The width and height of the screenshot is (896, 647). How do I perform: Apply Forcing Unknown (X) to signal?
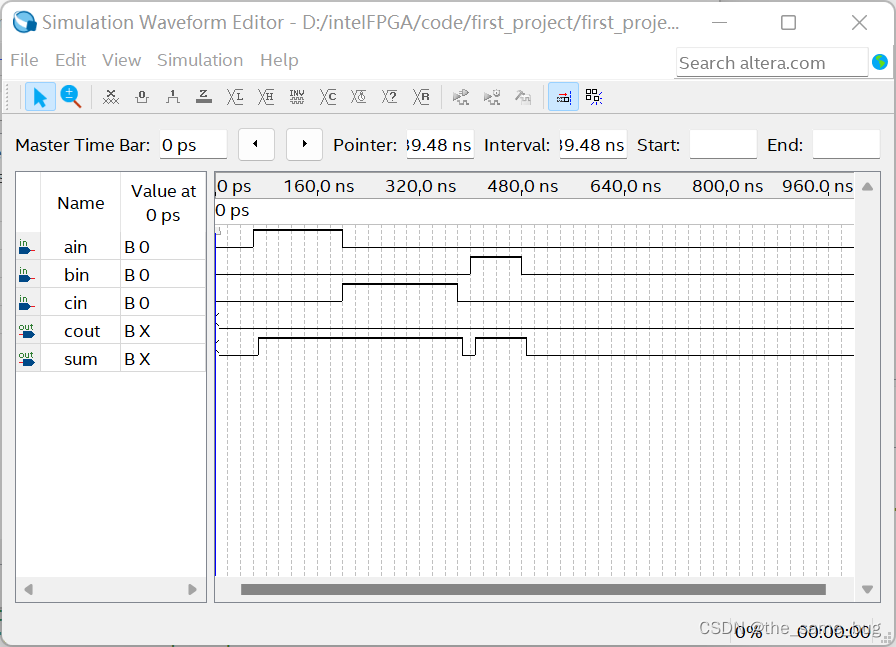coord(111,97)
